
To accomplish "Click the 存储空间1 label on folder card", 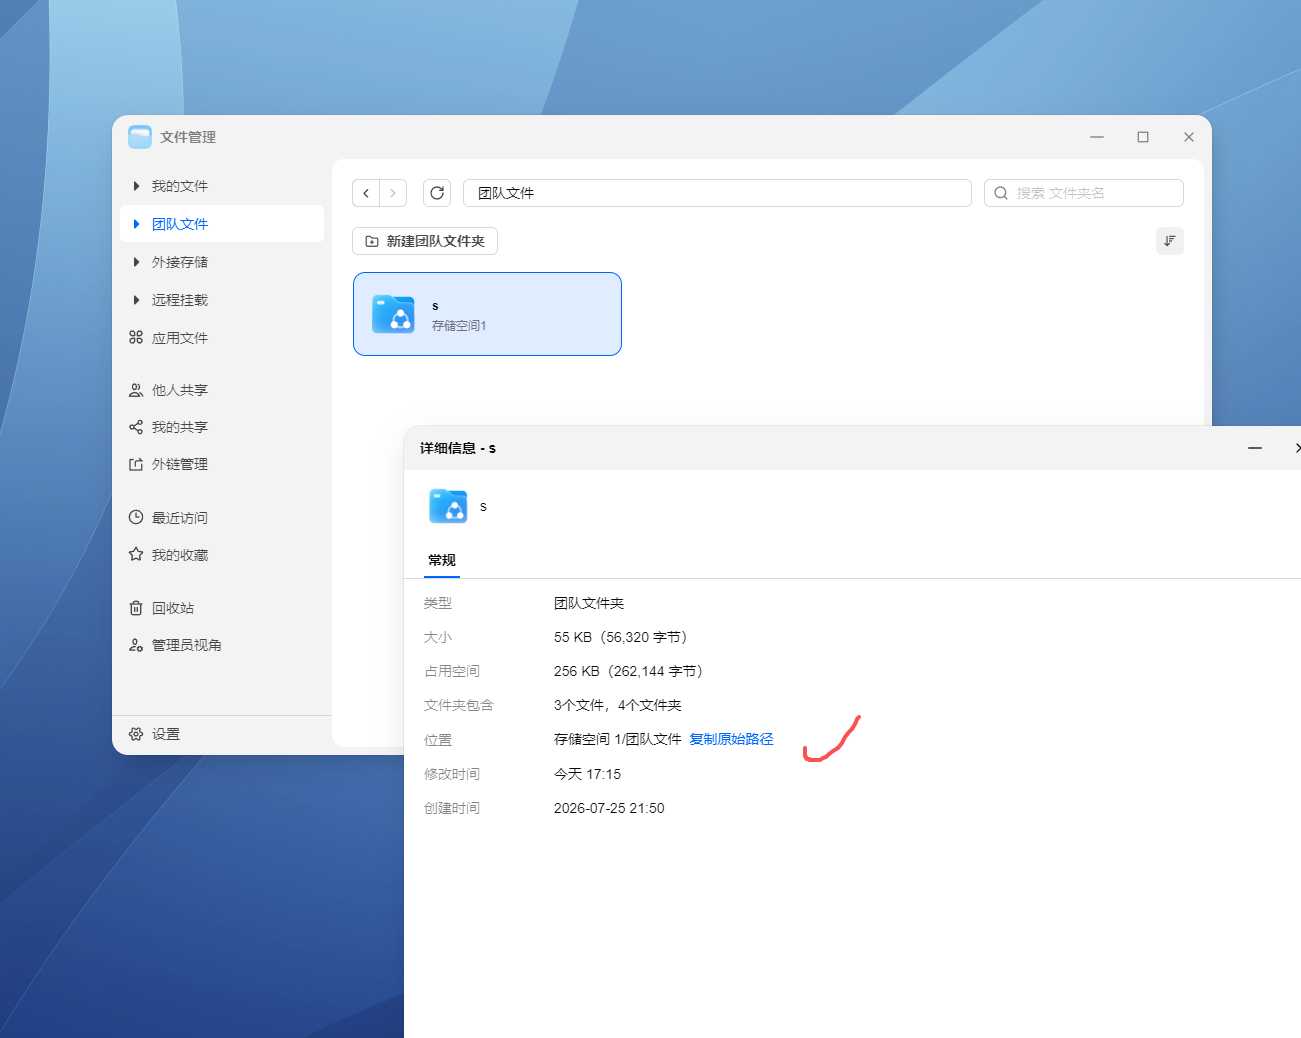I will click(x=459, y=326).
